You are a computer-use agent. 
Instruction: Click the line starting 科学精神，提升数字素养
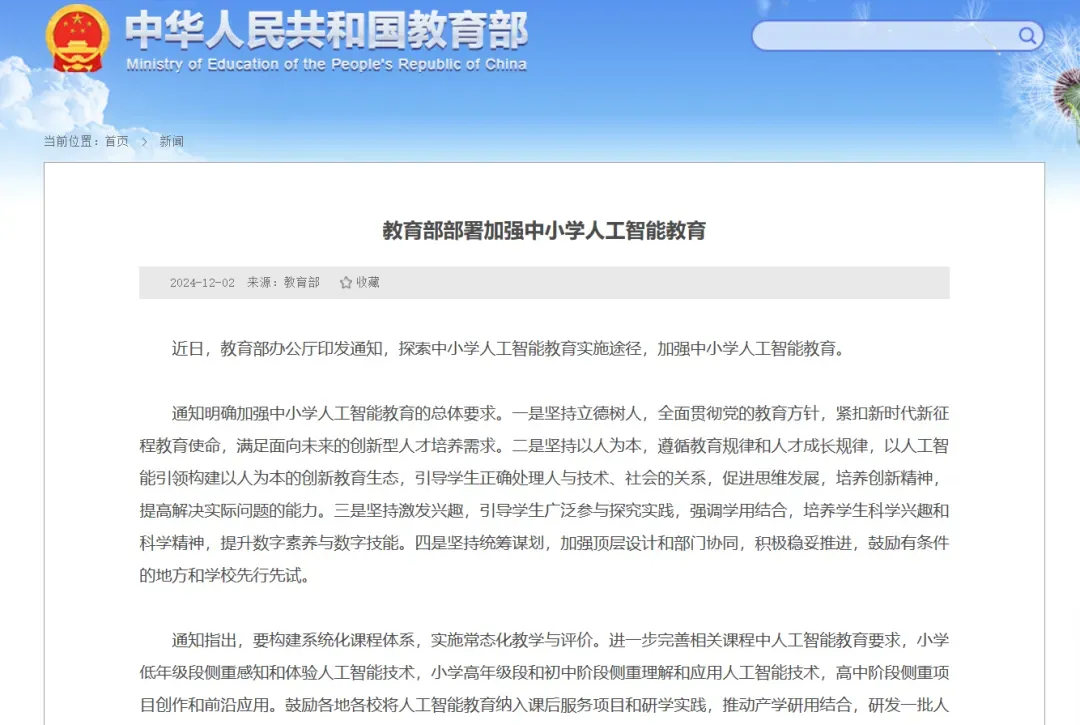pyautogui.click(x=544, y=543)
